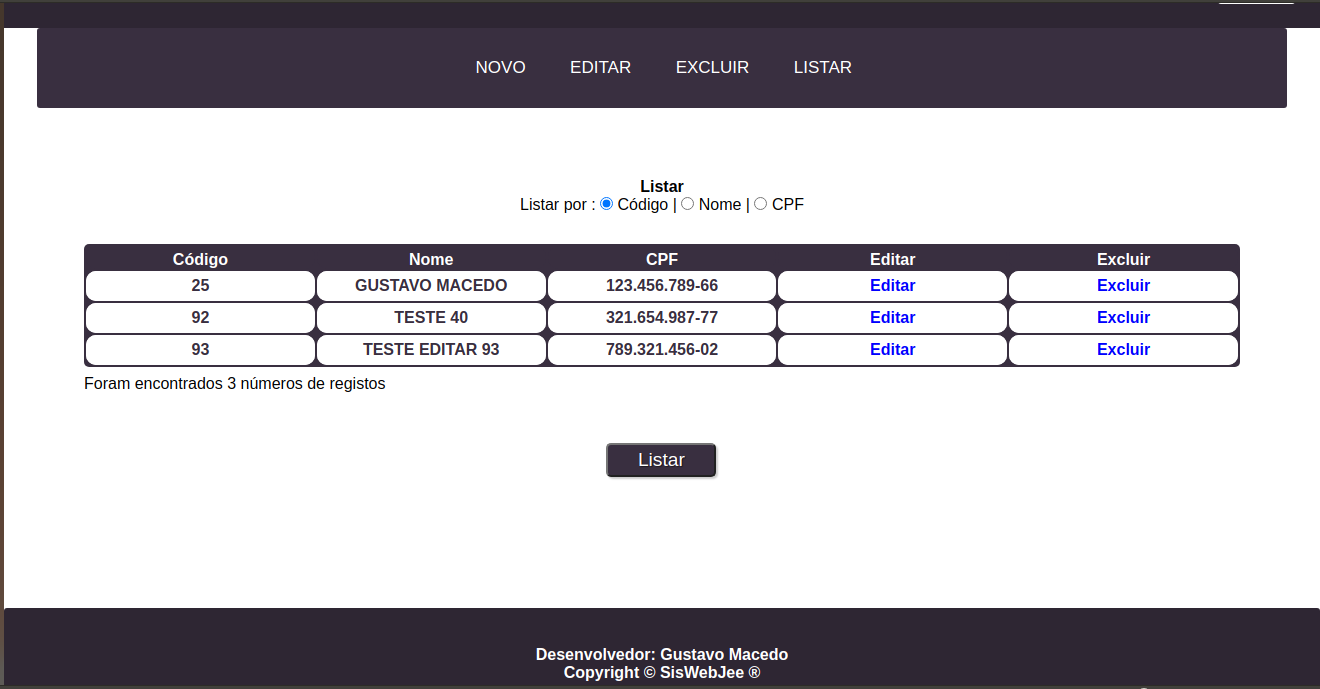1320x689 pixels.
Task: Click the Listar button
Action: [661, 460]
